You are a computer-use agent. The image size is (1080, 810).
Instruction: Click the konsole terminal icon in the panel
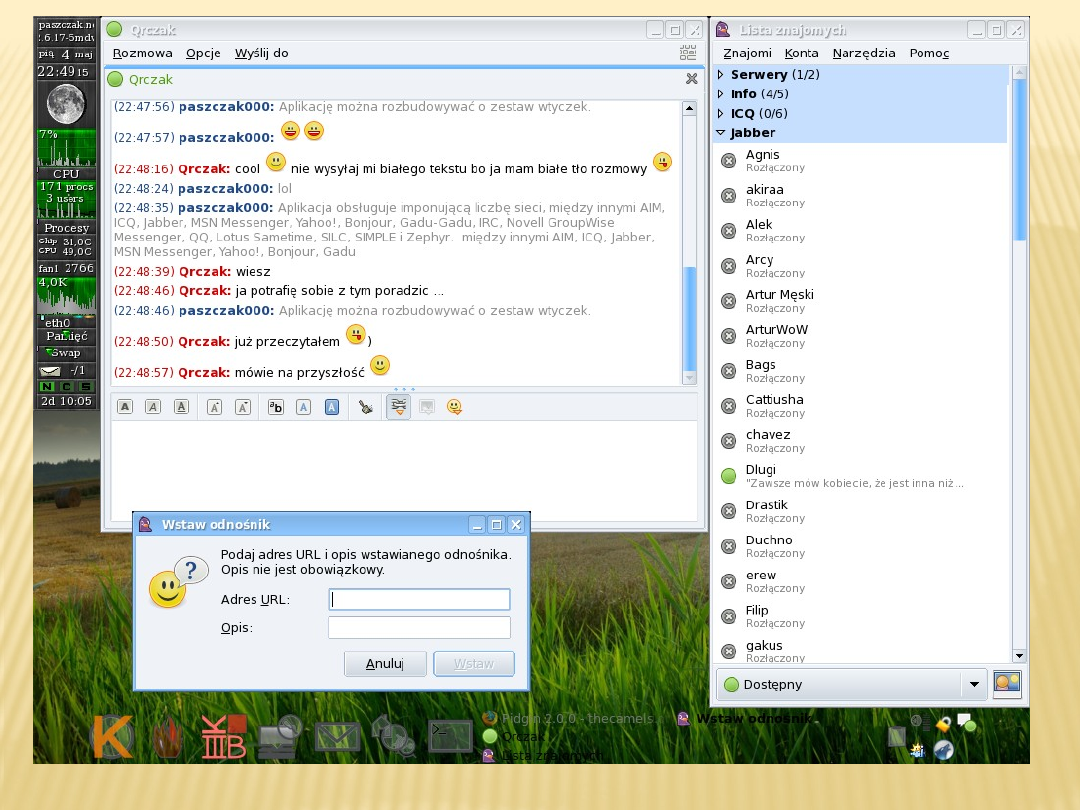pyautogui.click(x=449, y=737)
